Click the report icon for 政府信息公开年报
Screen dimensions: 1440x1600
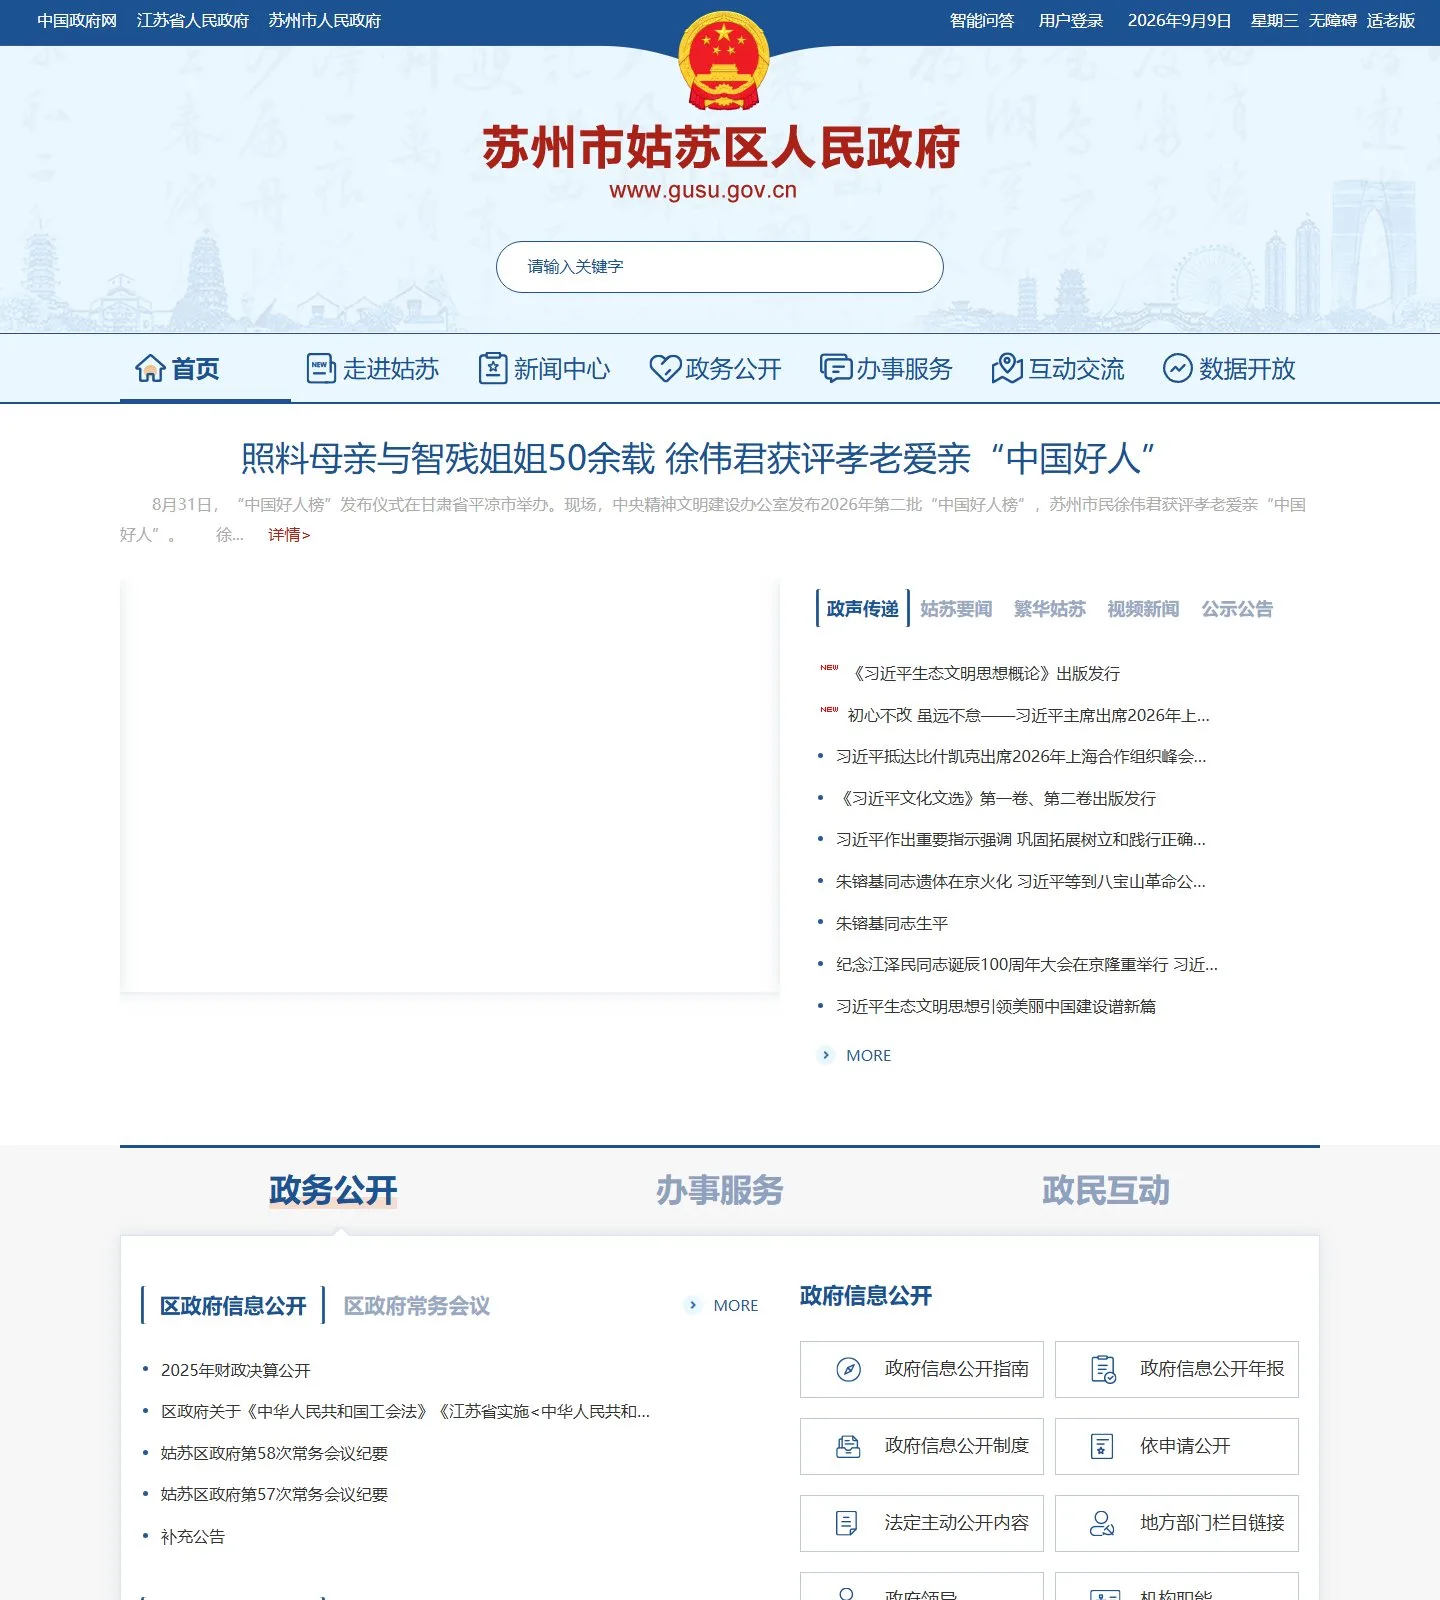(1103, 1369)
